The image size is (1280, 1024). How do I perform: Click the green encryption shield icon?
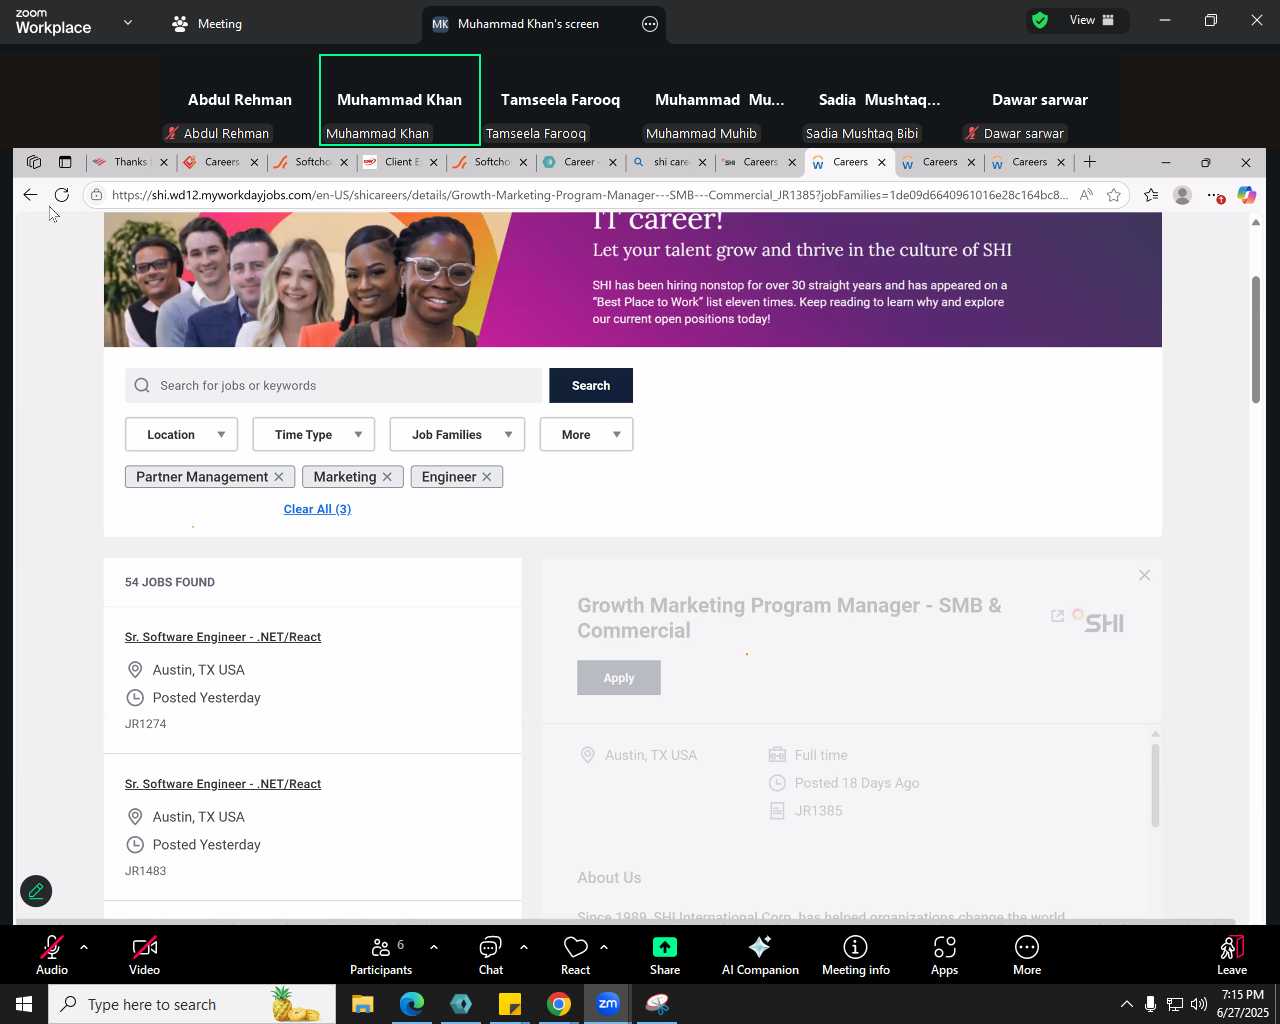click(1040, 20)
